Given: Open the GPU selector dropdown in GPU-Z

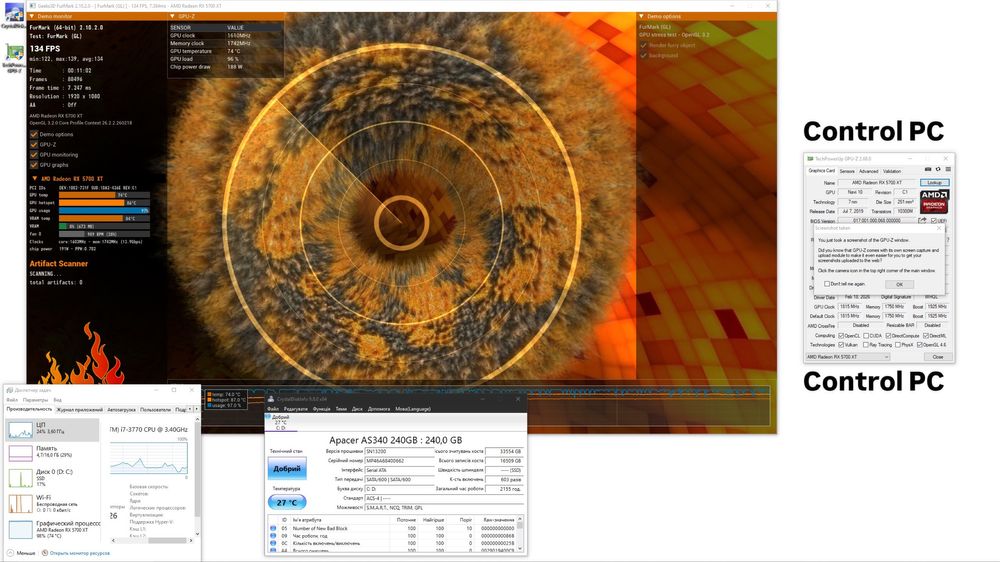Looking at the screenshot, I should coord(848,357).
